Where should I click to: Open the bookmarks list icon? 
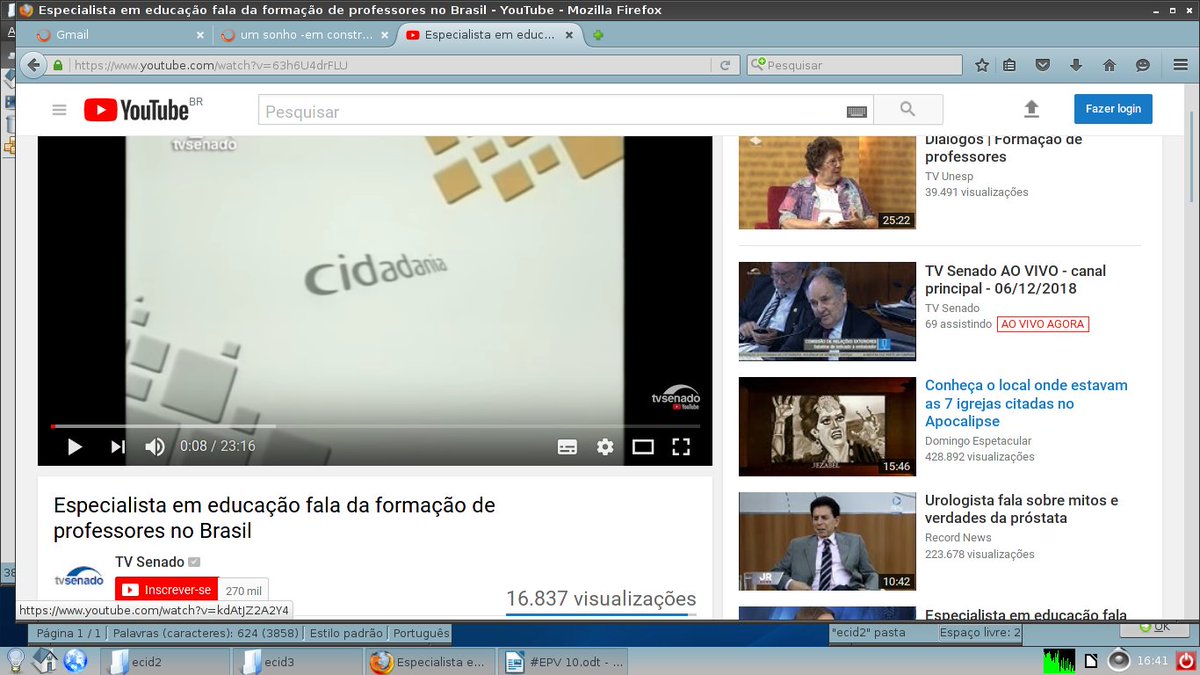coord(1010,65)
